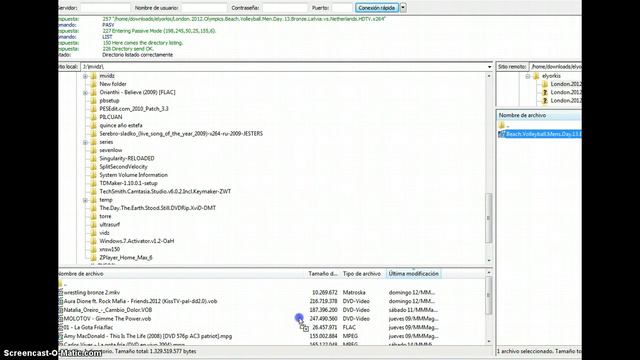This screenshot has height=360, width=640.
Task: Select the vidz folder icon
Action: tap(93, 233)
